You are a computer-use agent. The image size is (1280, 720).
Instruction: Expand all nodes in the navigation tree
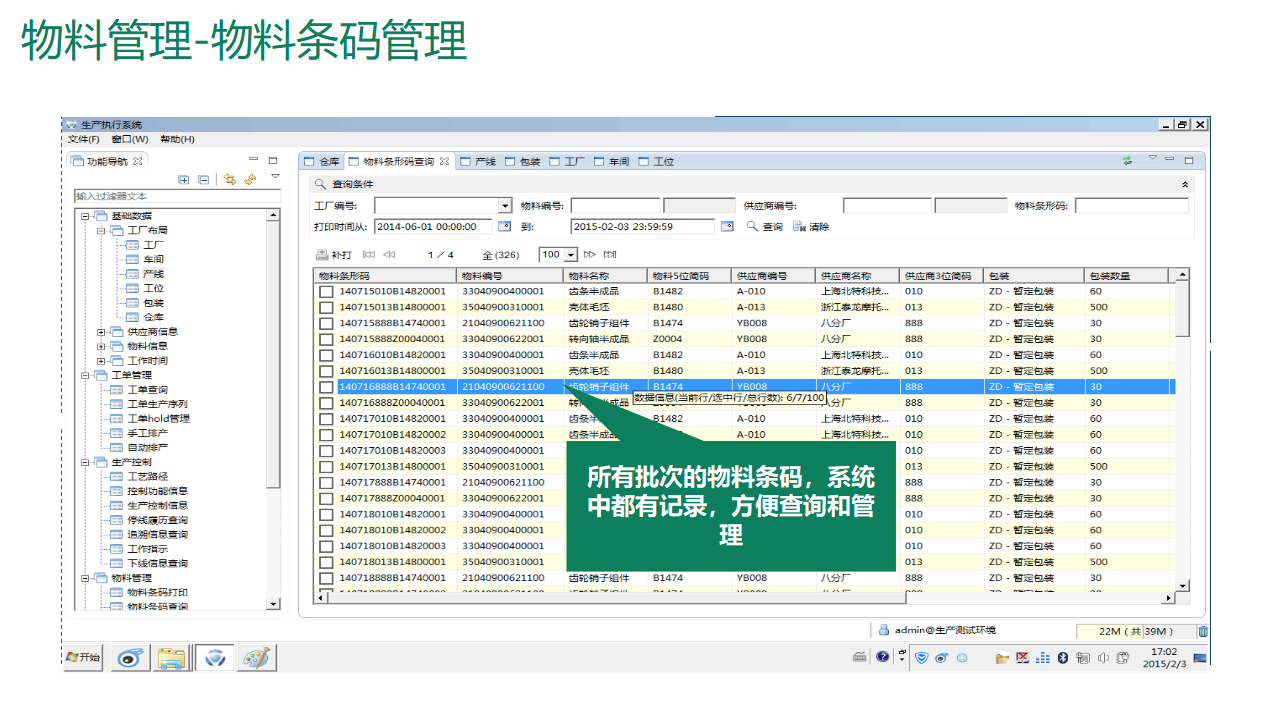[184, 180]
